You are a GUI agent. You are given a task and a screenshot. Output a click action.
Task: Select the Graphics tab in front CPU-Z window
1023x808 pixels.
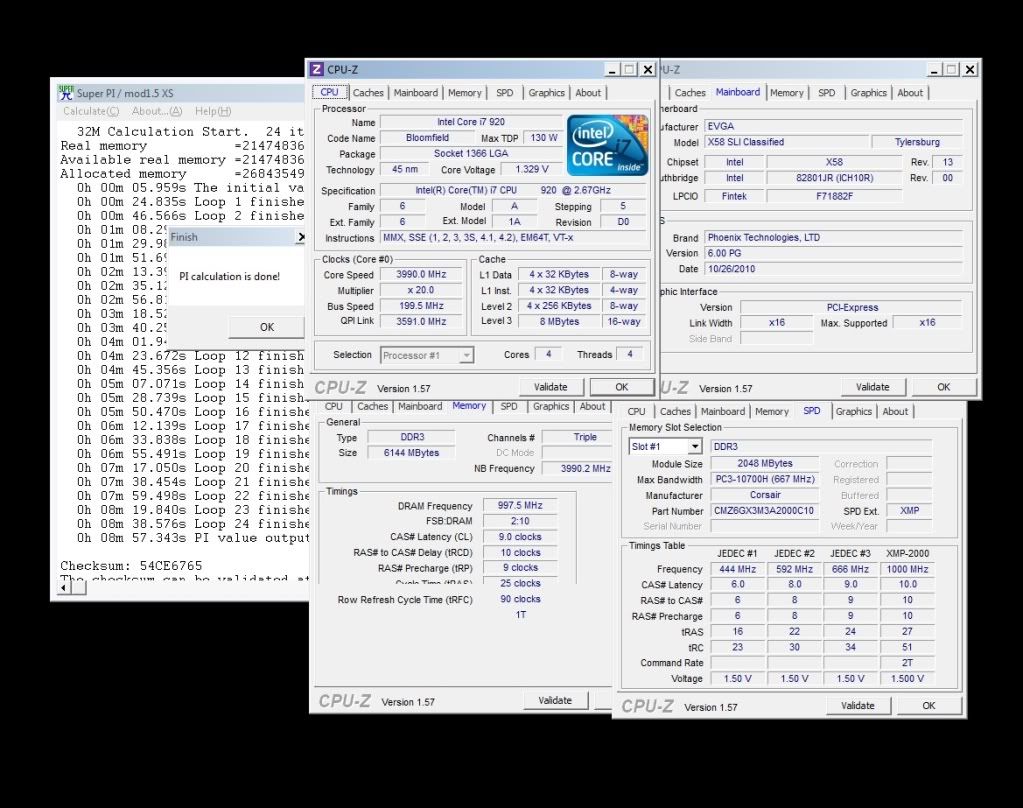547,93
